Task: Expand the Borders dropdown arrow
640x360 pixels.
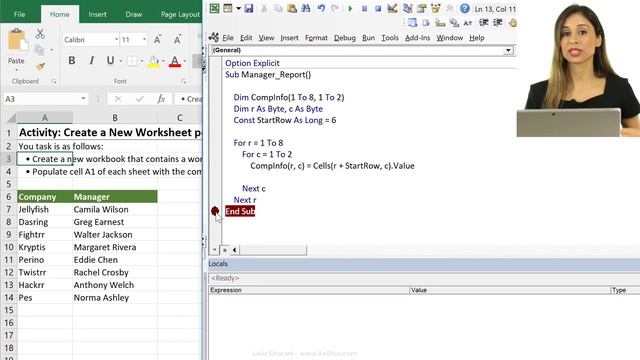Action: (142, 61)
